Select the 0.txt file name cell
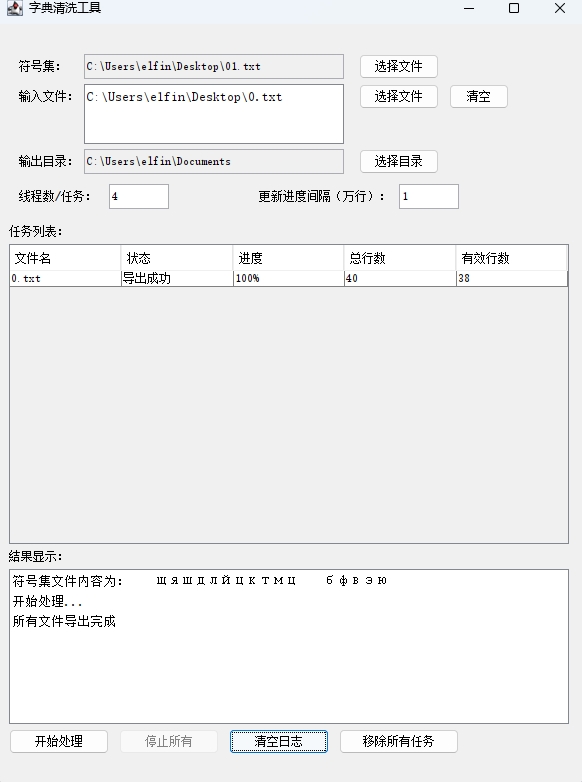582x782 pixels. point(65,278)
